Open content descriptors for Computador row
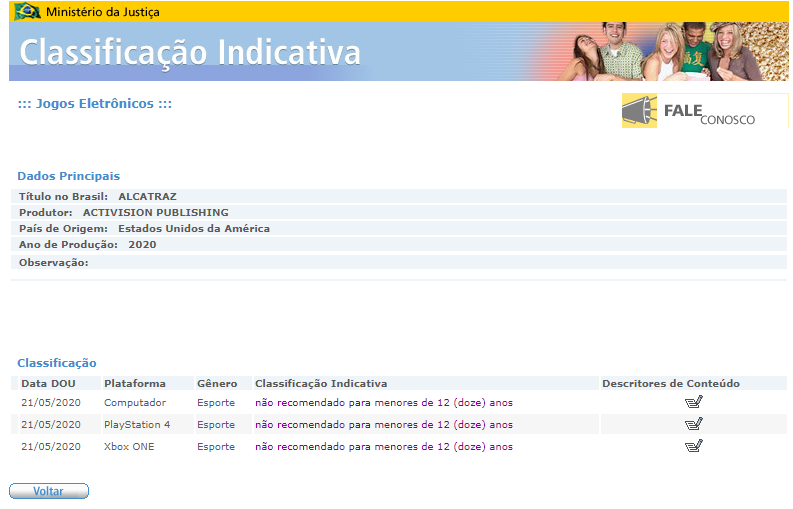Screen dimensions: 793x509 (x=693, y=402)
